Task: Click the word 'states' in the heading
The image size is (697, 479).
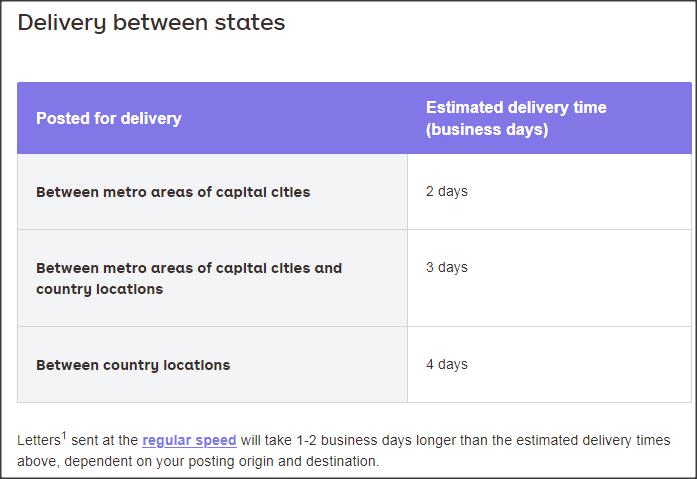Action: 250,23
